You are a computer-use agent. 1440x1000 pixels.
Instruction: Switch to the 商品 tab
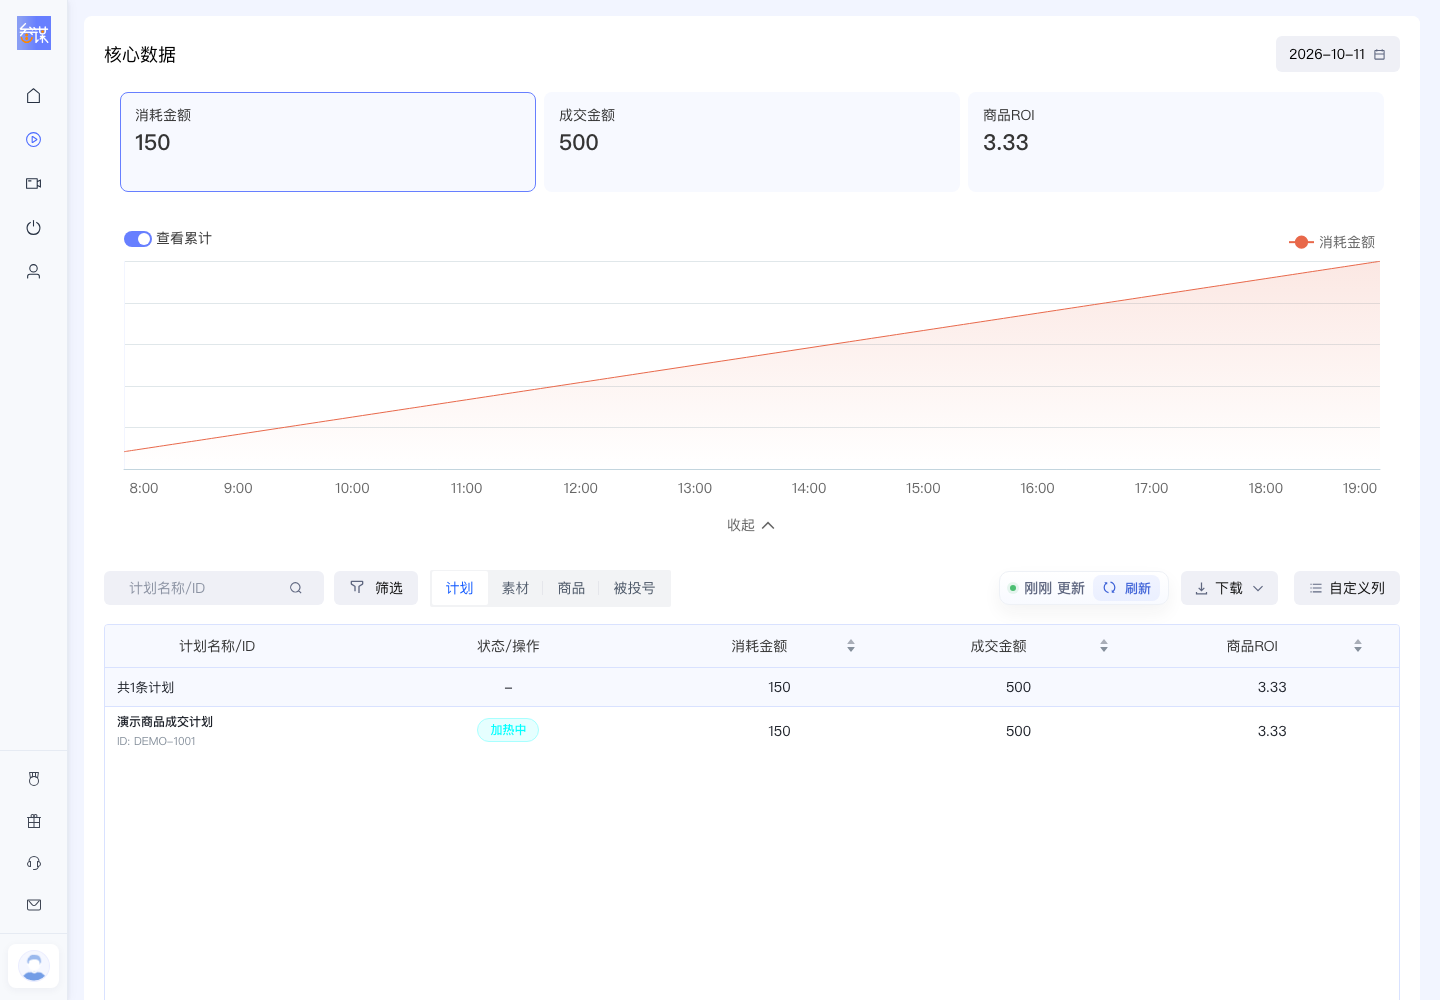571,588
